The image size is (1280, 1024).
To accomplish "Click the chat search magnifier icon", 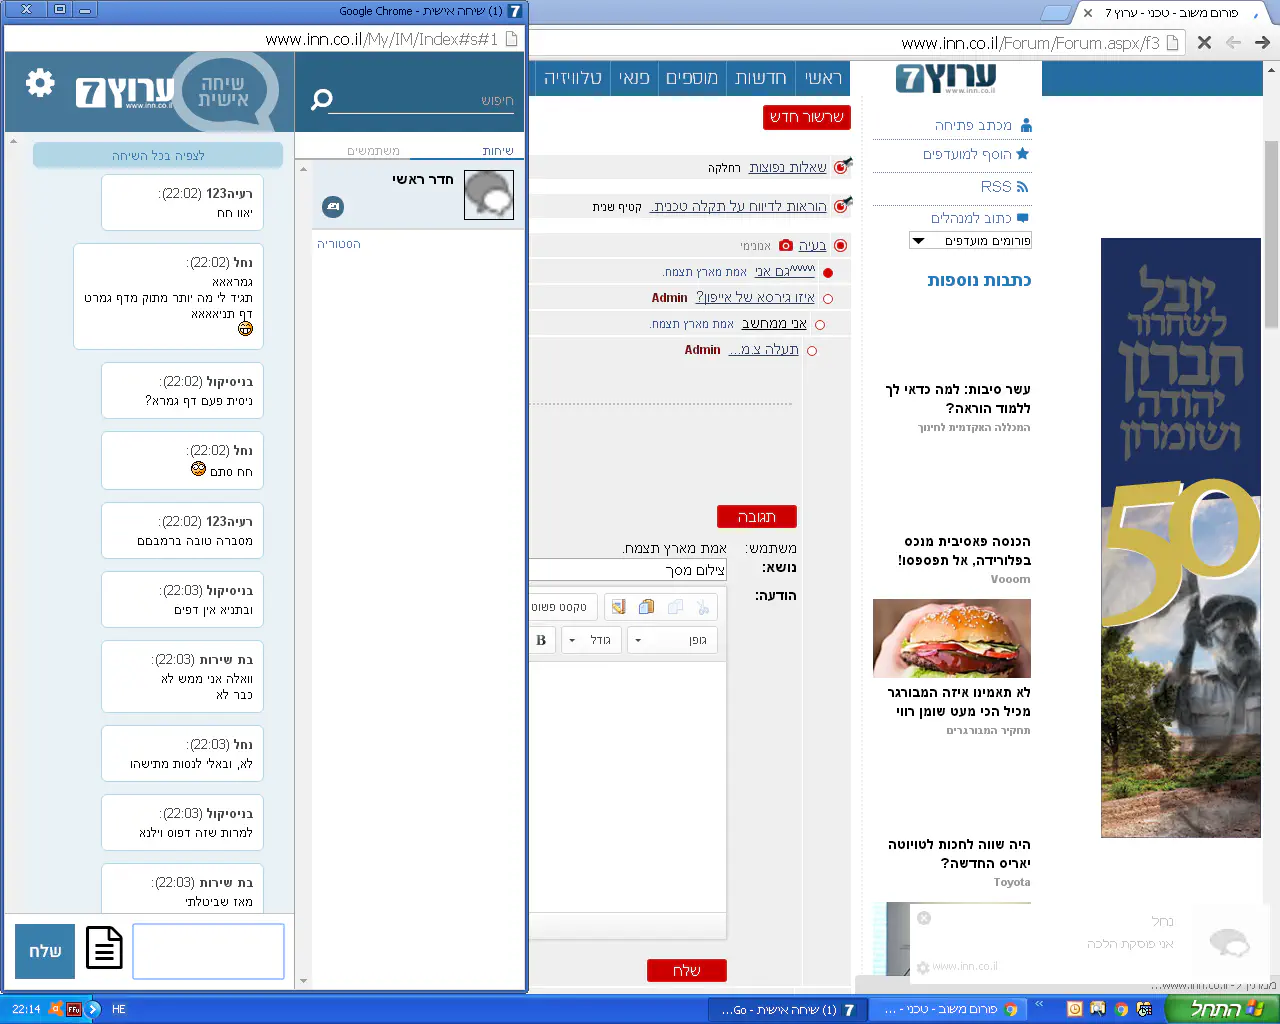I will pyautogui.click(x=321, y=100).
